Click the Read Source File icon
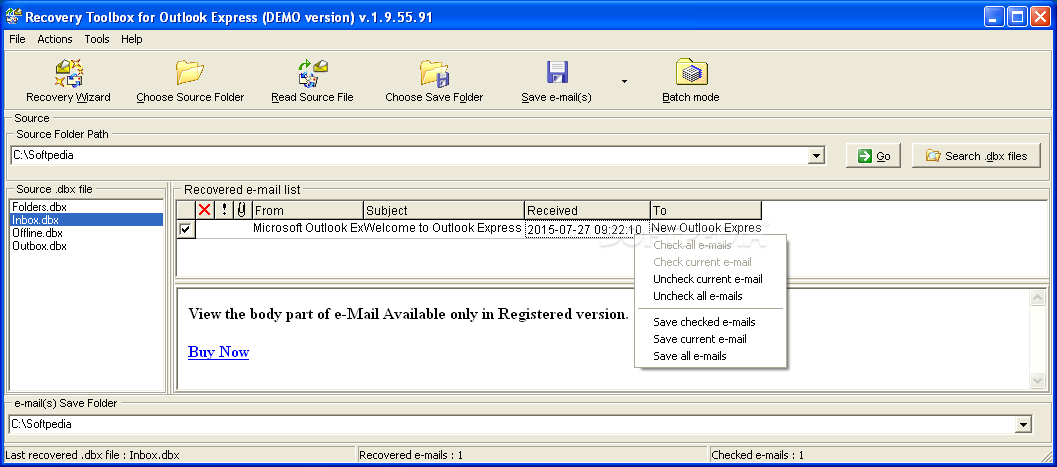 click(312, 73)
